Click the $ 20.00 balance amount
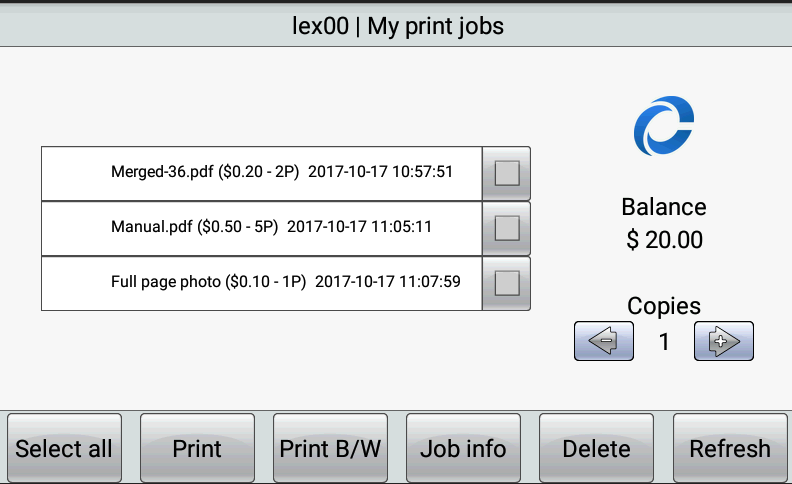This screenshot has height=484, width=792. point(664,240)
